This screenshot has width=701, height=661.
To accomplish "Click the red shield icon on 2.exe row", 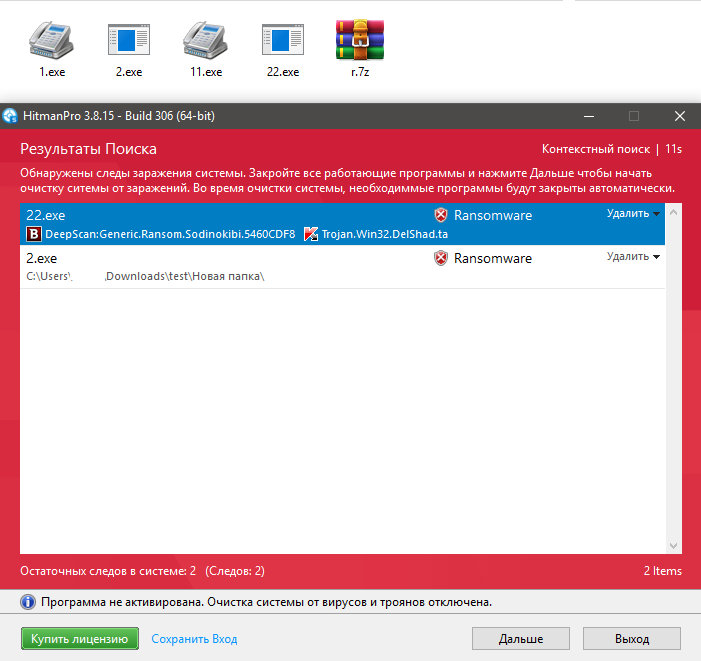I will (441, 258).
